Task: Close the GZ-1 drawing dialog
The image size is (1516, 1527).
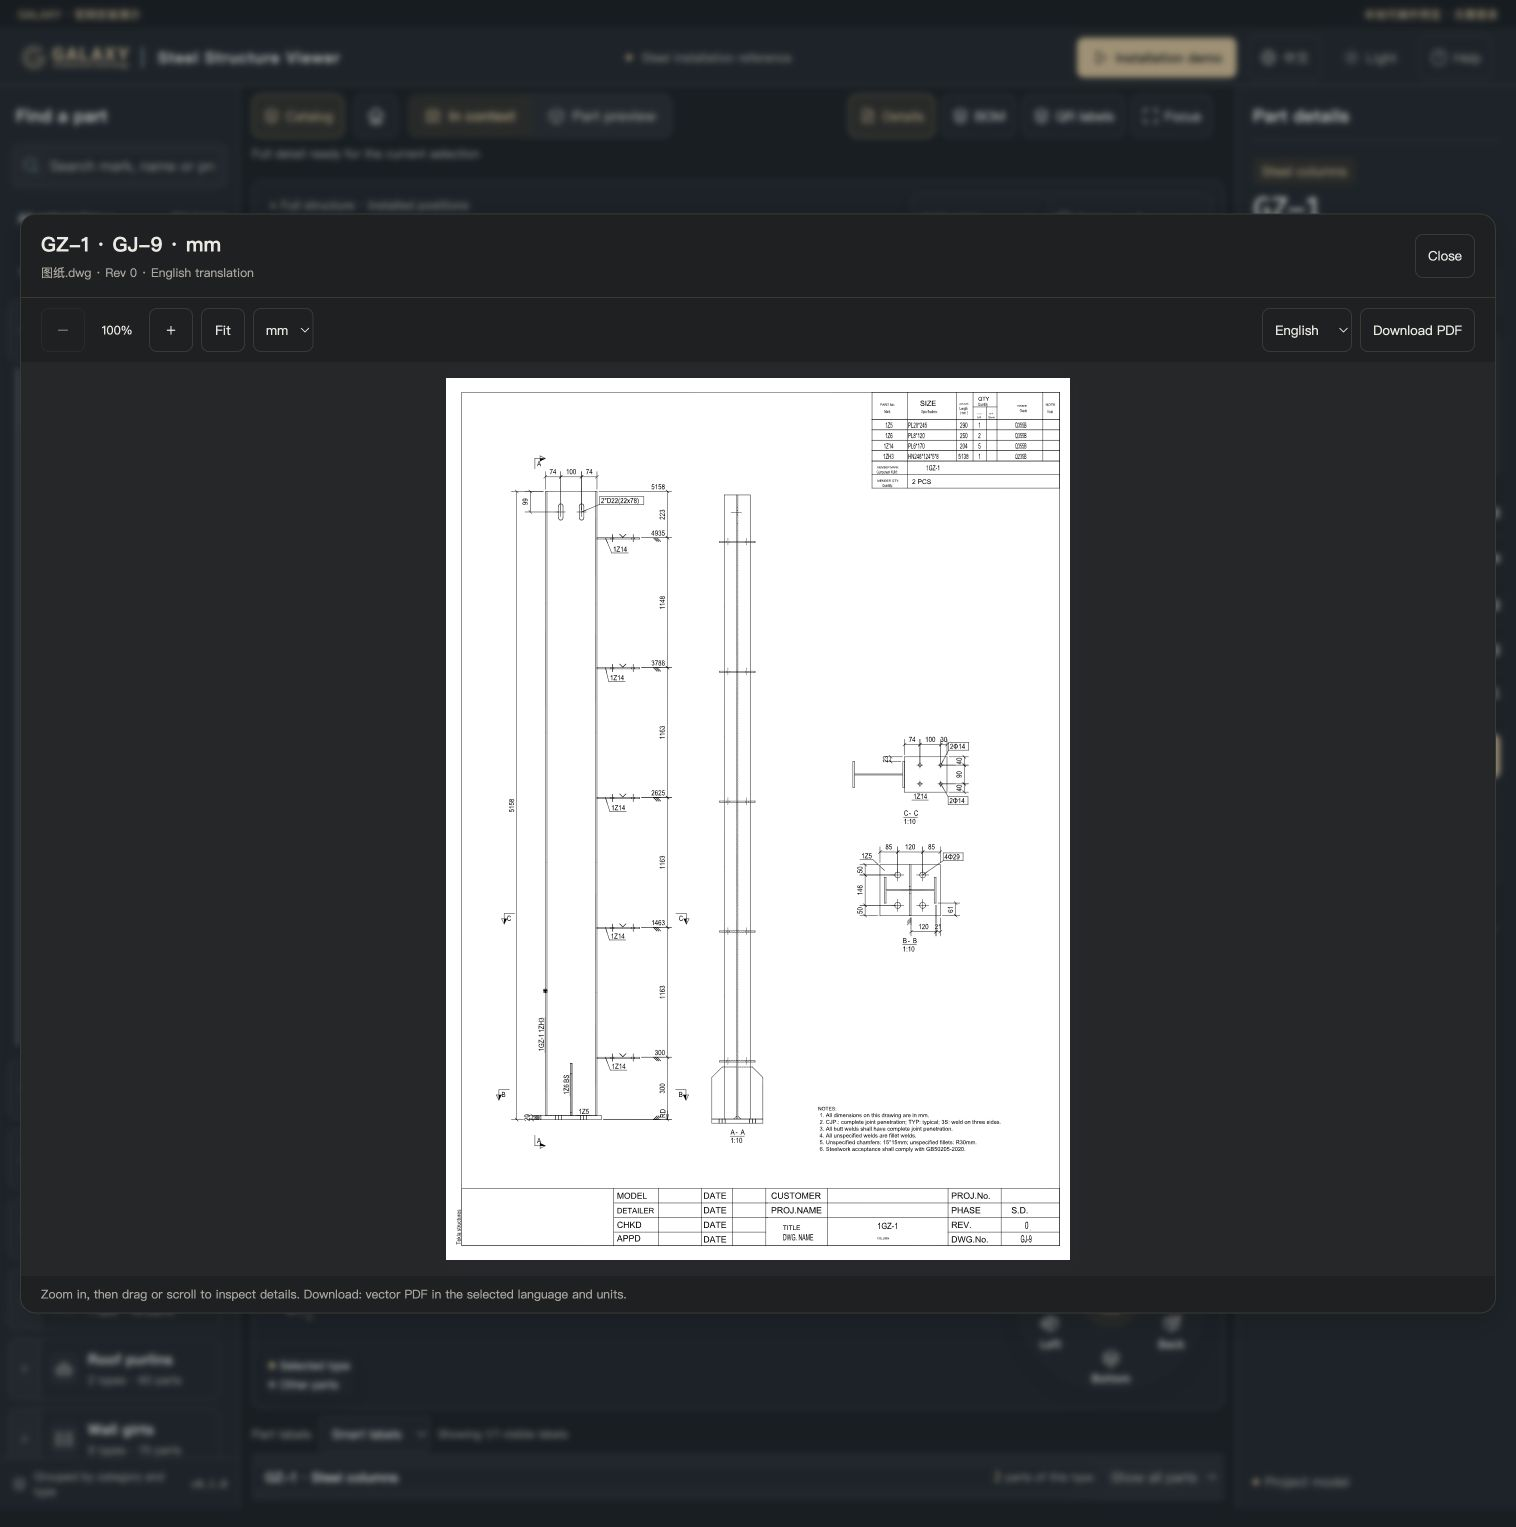Action: click(1444, 256)
